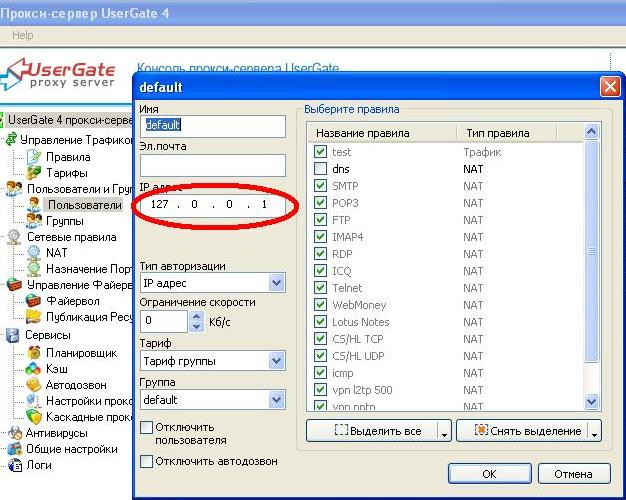626x500 pixels.
Task: Click the Сервисы services icon
Action: click(x=13, y=335)
